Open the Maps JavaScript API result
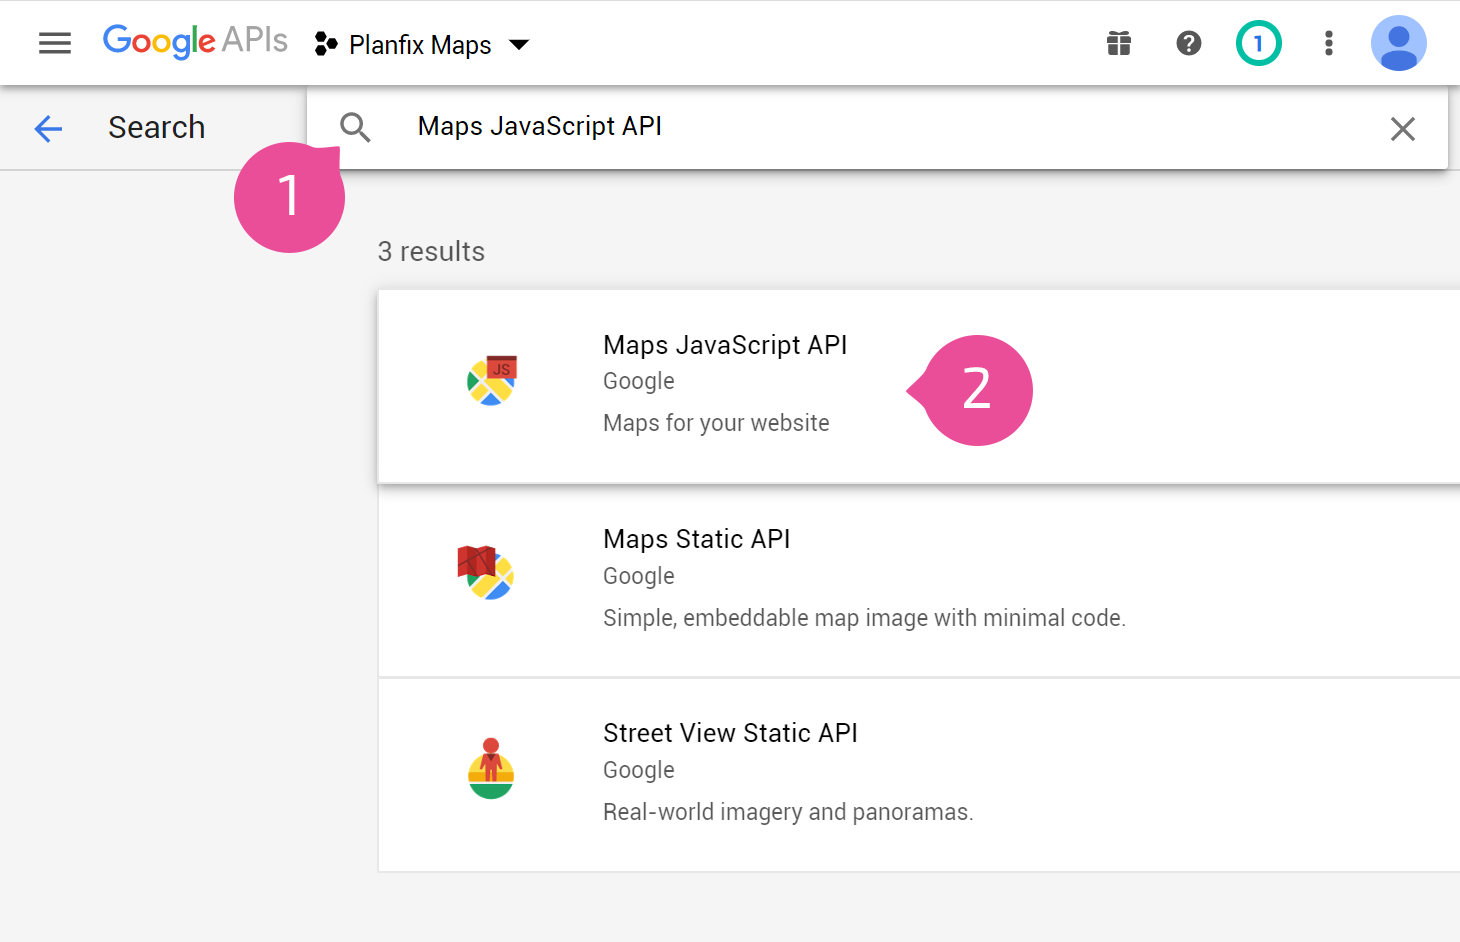The height and width of the screenshot is (942, 1460). [919, 386]
